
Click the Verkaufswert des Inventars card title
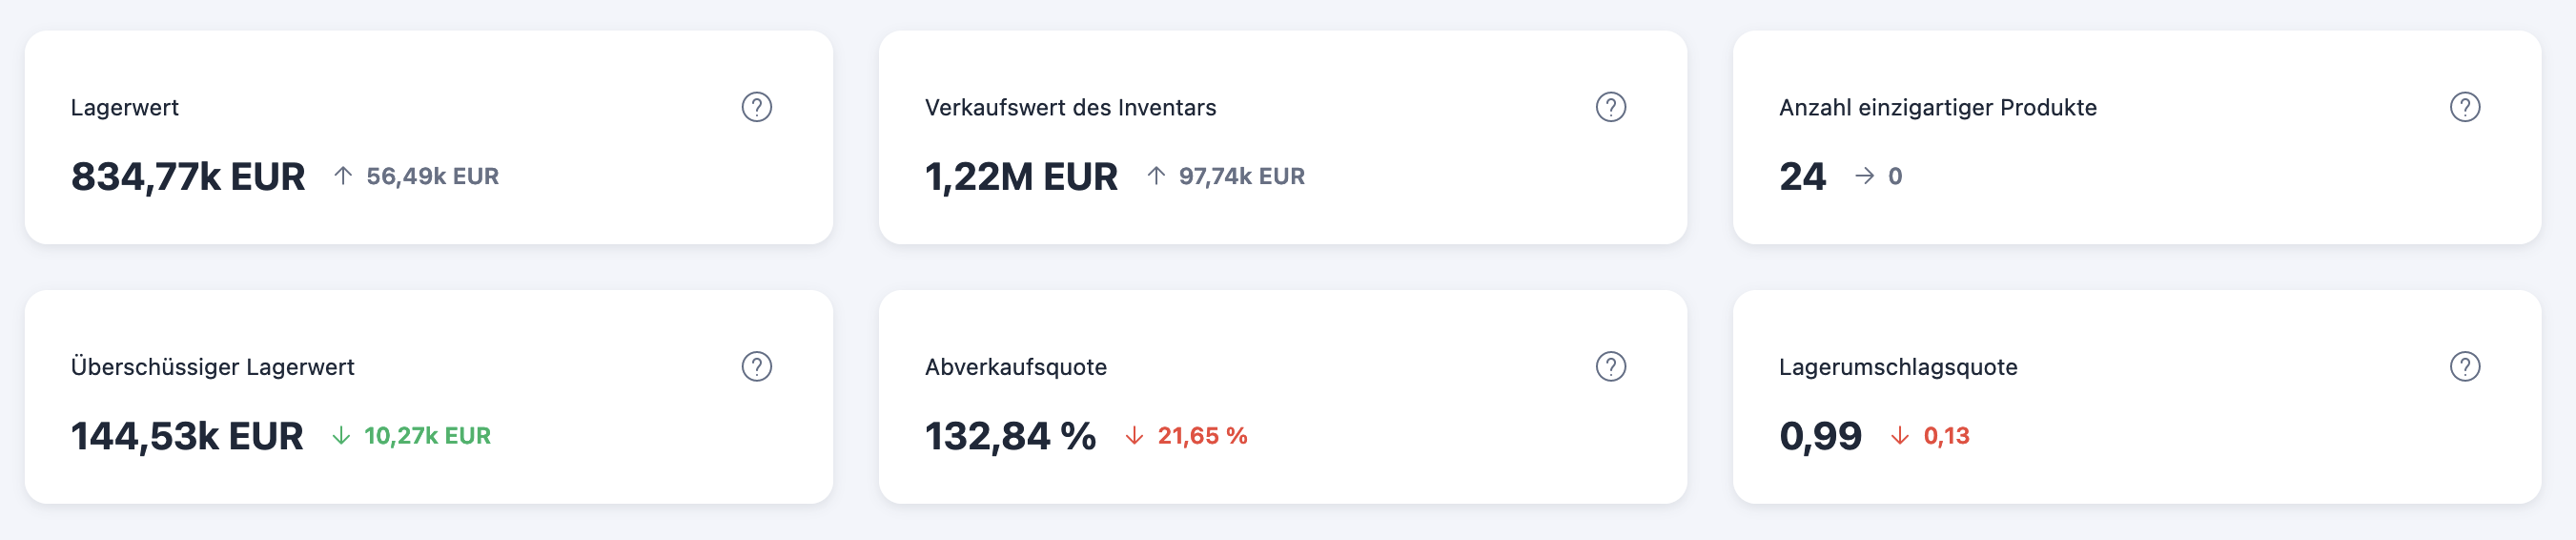1070,108
